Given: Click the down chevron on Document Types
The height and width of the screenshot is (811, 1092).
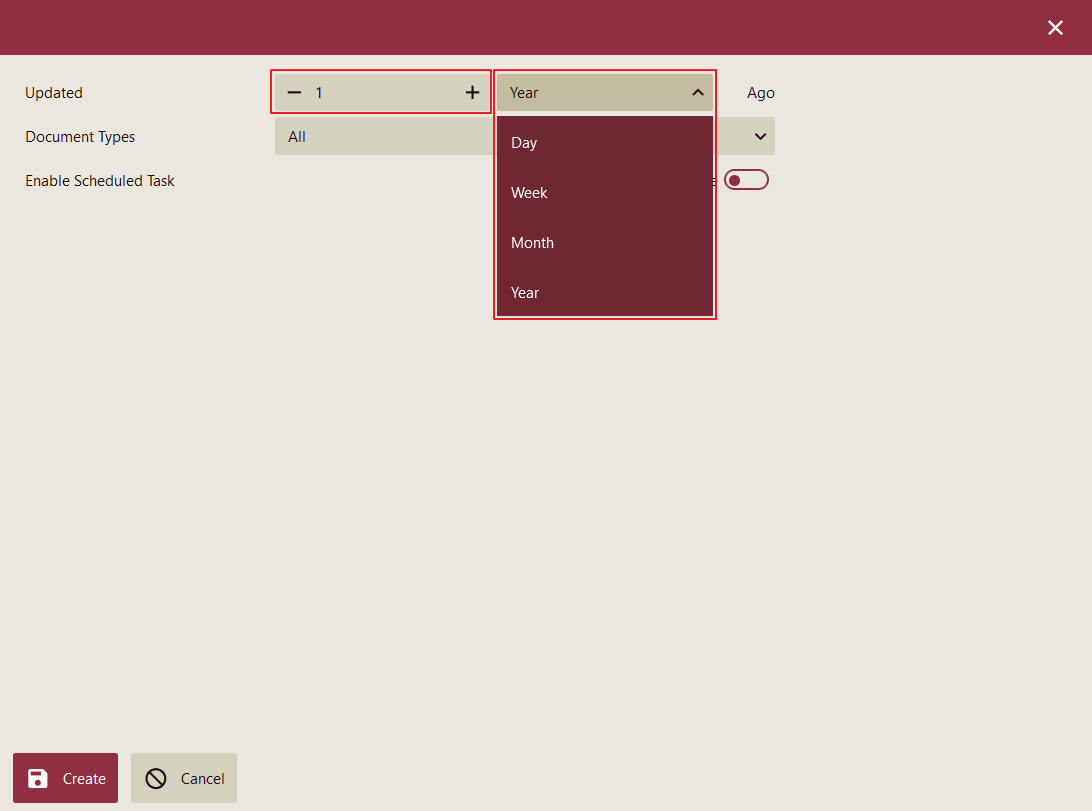Looking at the screenshot, I should pyautogui.click(x=760, y=137).
